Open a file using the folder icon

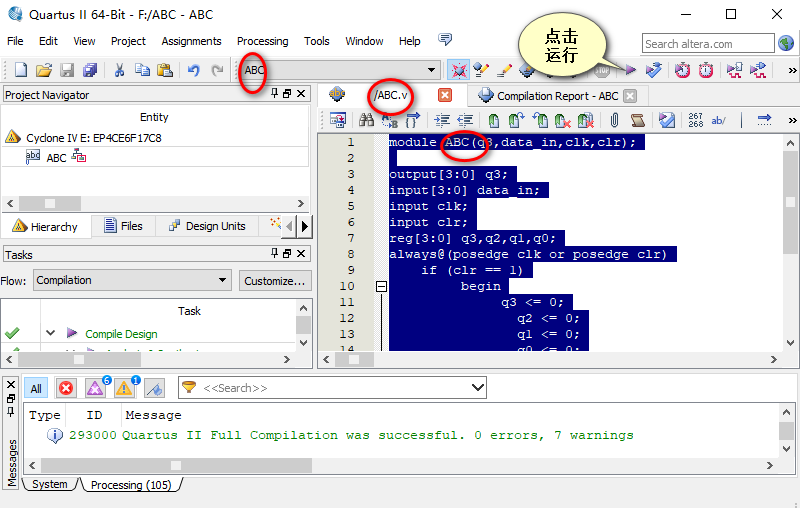point(44,70)
